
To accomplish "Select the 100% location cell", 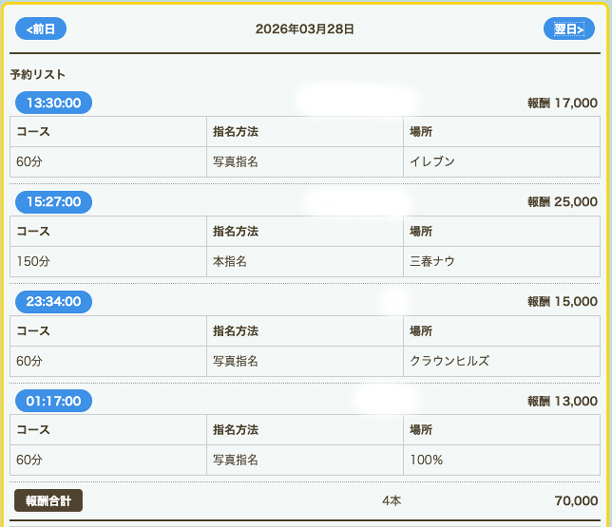I will pyautogui.click(x=426, y=460).
